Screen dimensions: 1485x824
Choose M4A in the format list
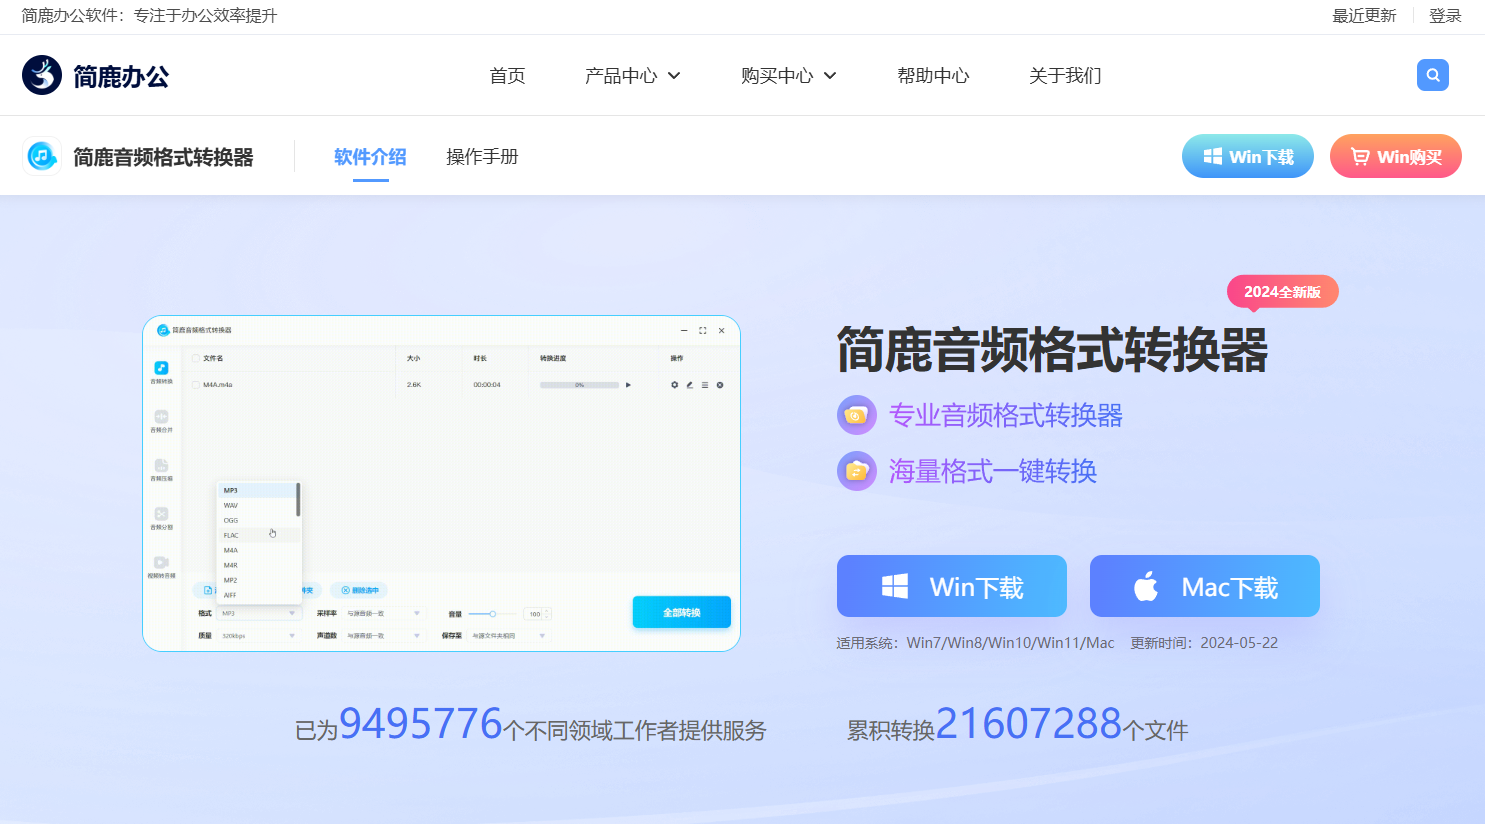pos(257,551)
